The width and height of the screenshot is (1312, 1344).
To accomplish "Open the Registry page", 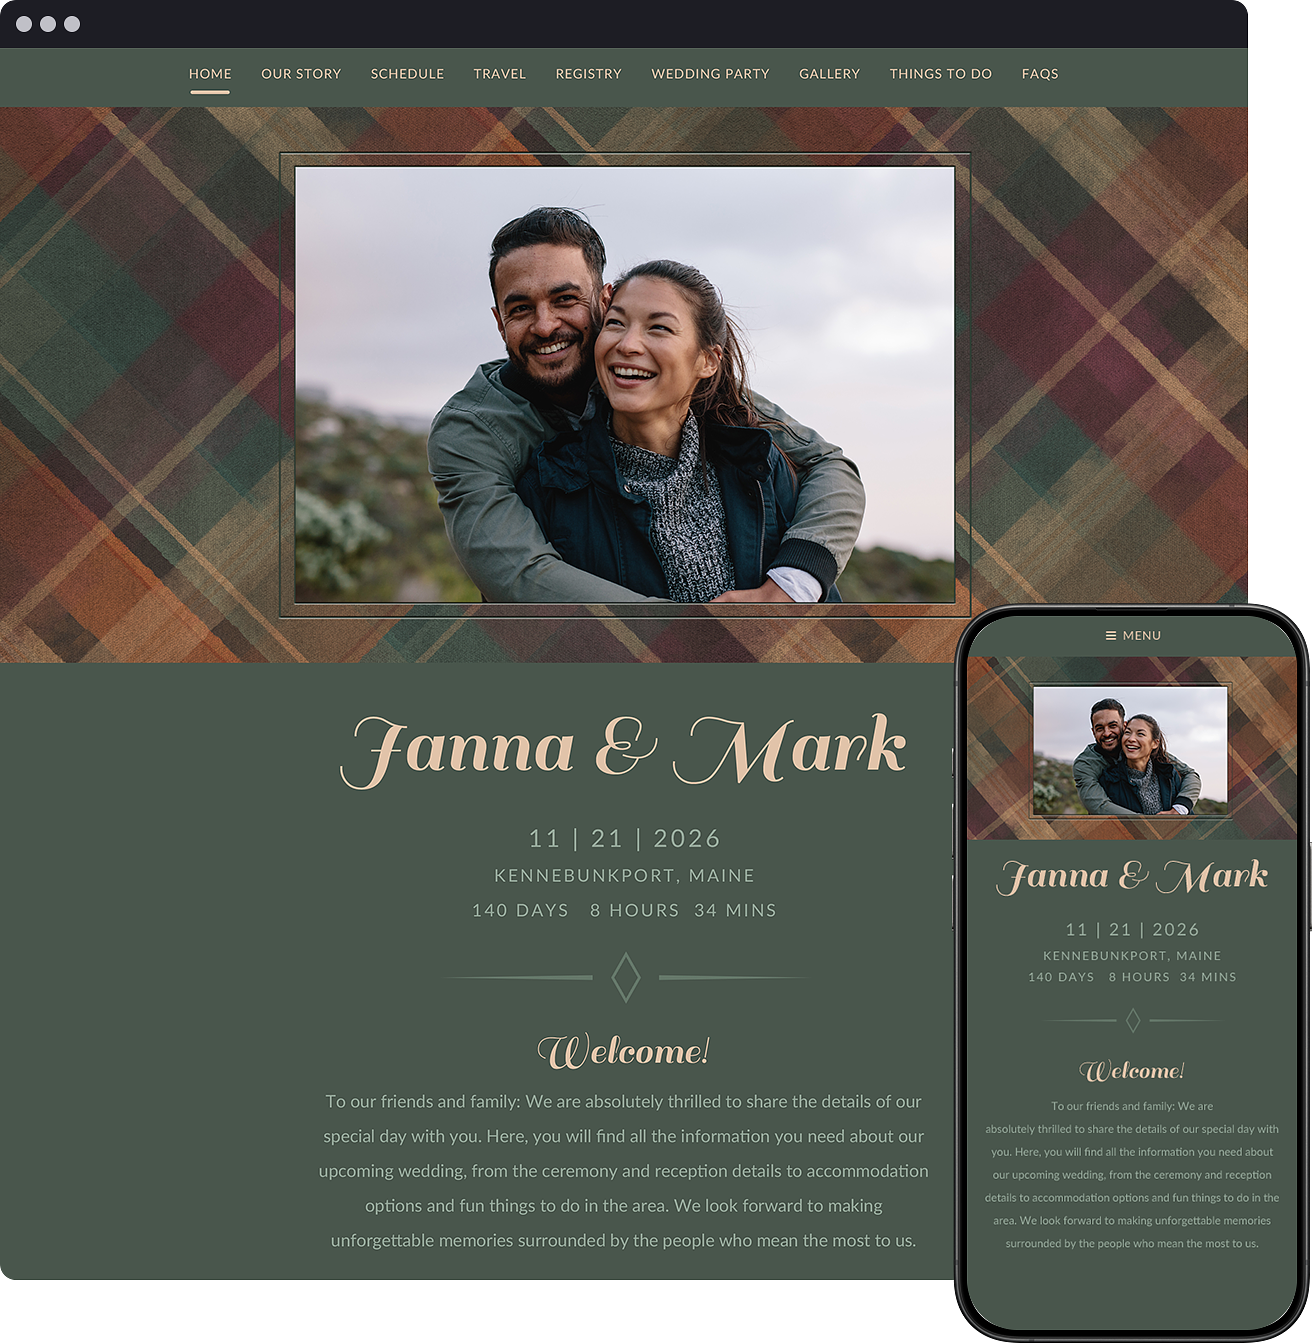I will click(589, 74).
